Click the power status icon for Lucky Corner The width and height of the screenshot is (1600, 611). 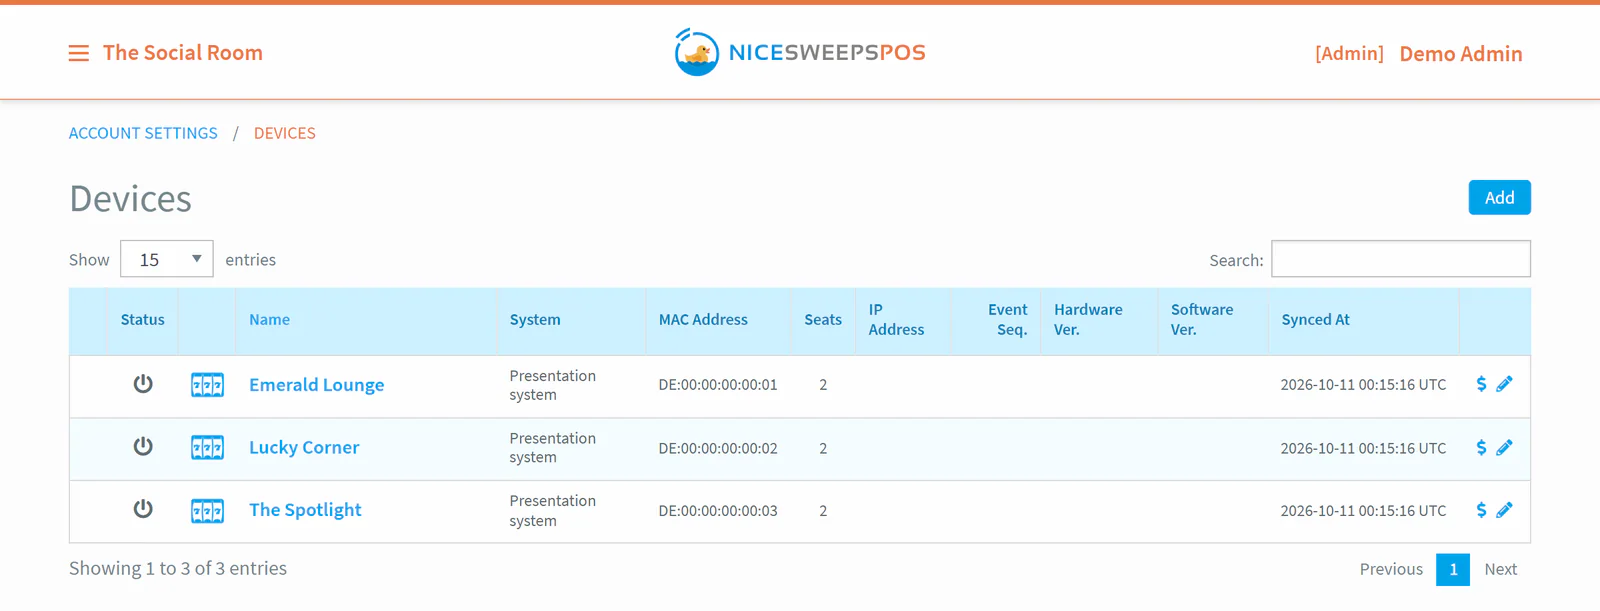click(x=143, y=446)
